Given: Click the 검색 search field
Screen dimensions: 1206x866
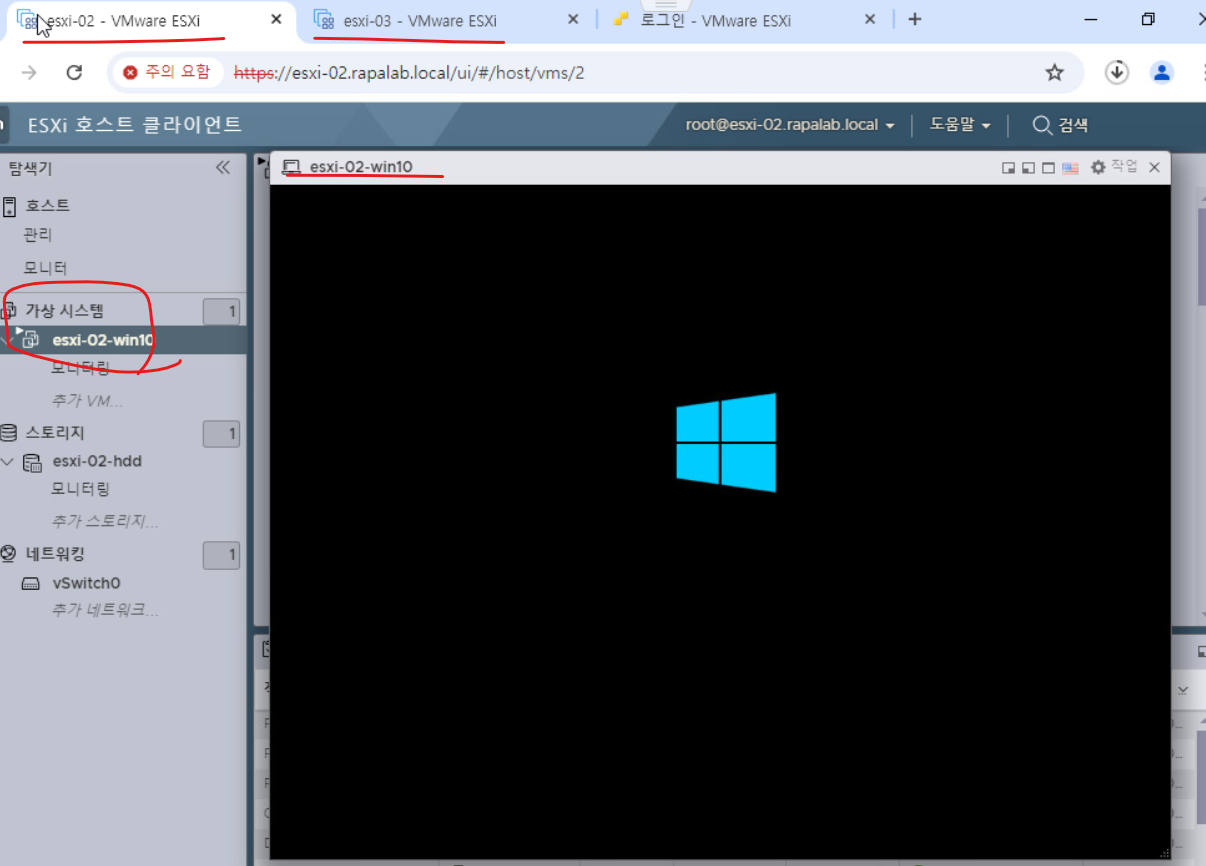Looking at the screenshot, I should [x=1073, y=125].
